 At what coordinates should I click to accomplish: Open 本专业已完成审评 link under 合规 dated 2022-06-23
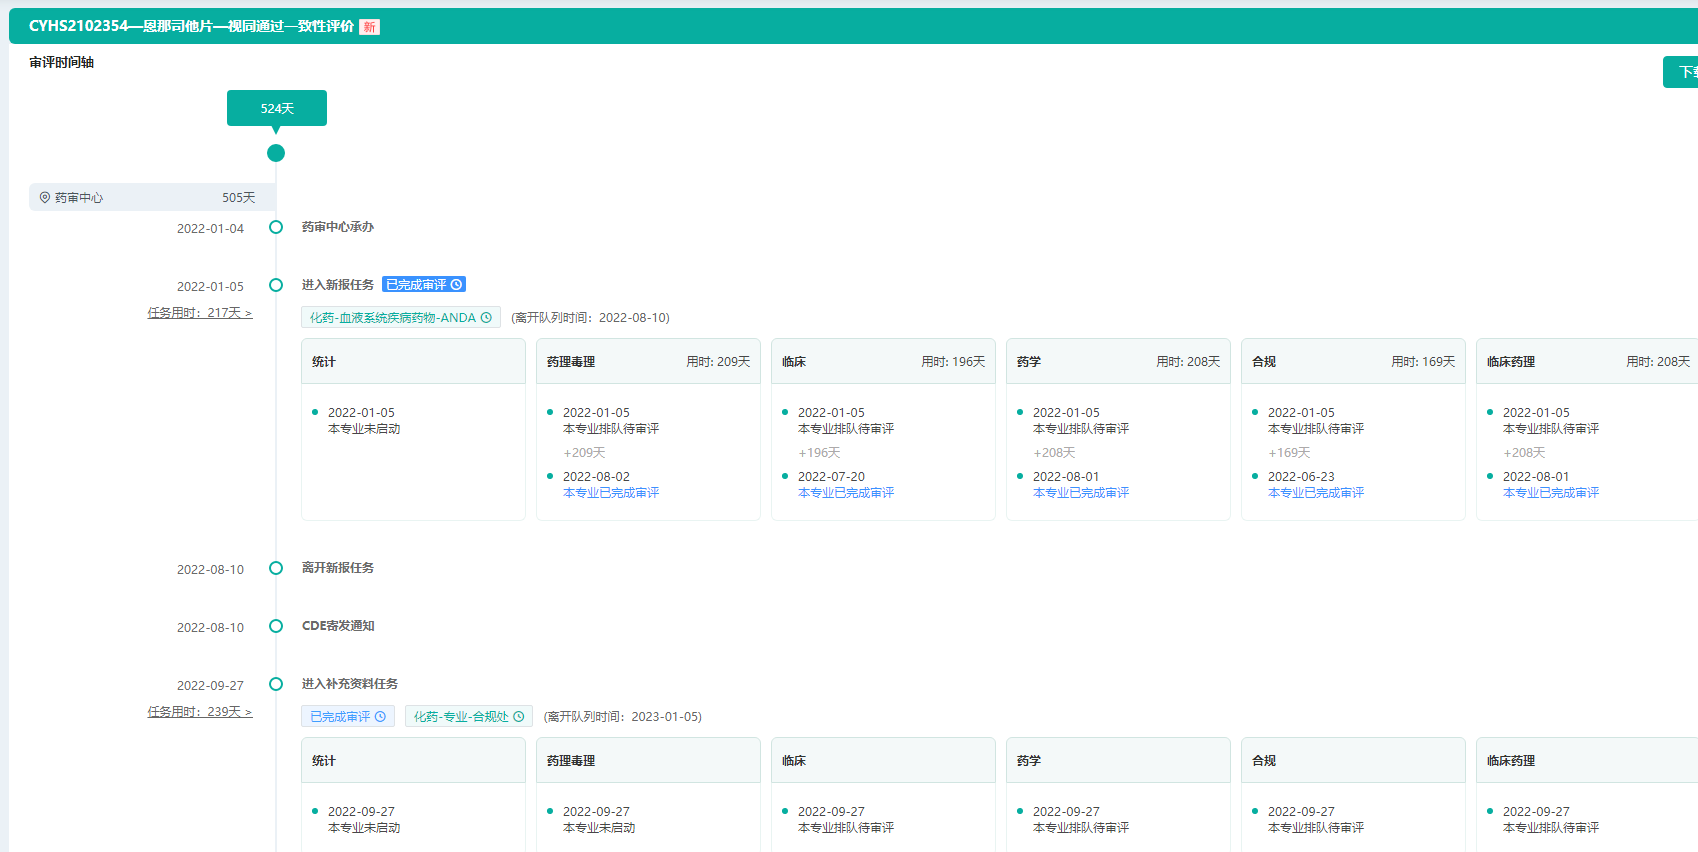1315,493
